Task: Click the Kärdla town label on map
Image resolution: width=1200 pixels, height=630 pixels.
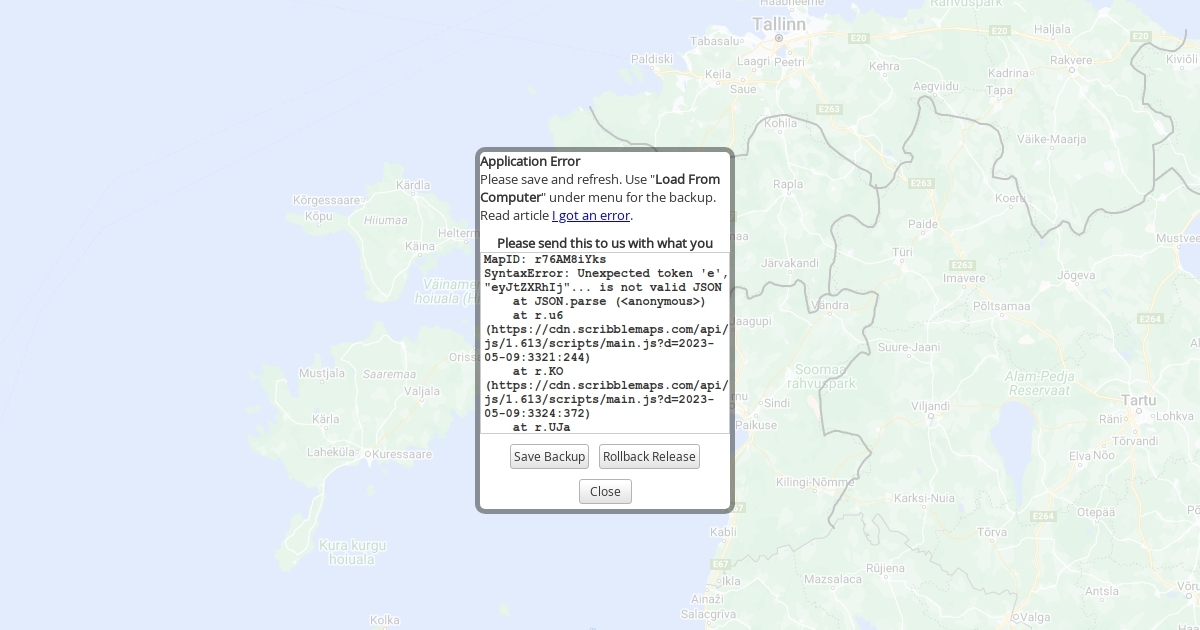Action: [x=413, y=185]
